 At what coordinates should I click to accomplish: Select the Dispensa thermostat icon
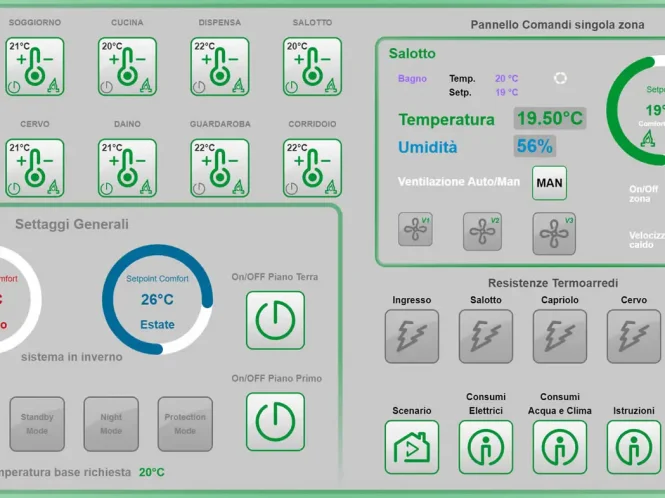219,67
